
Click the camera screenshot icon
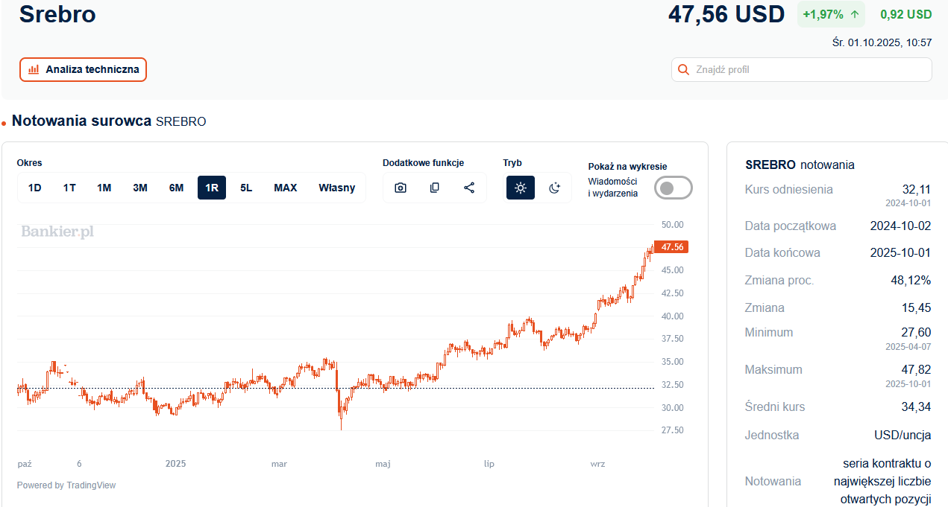[x=400, y=188]
